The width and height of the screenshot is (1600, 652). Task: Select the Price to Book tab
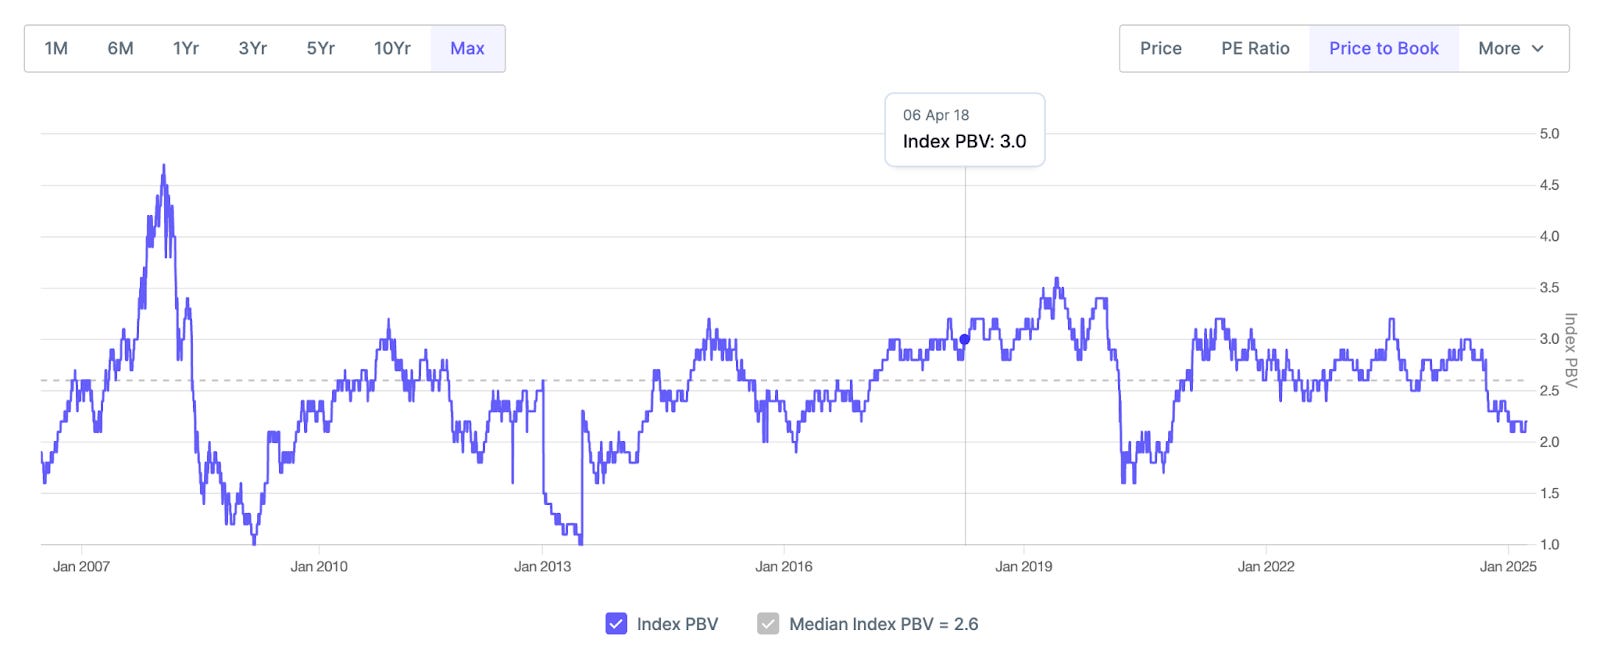(1383, 47)
